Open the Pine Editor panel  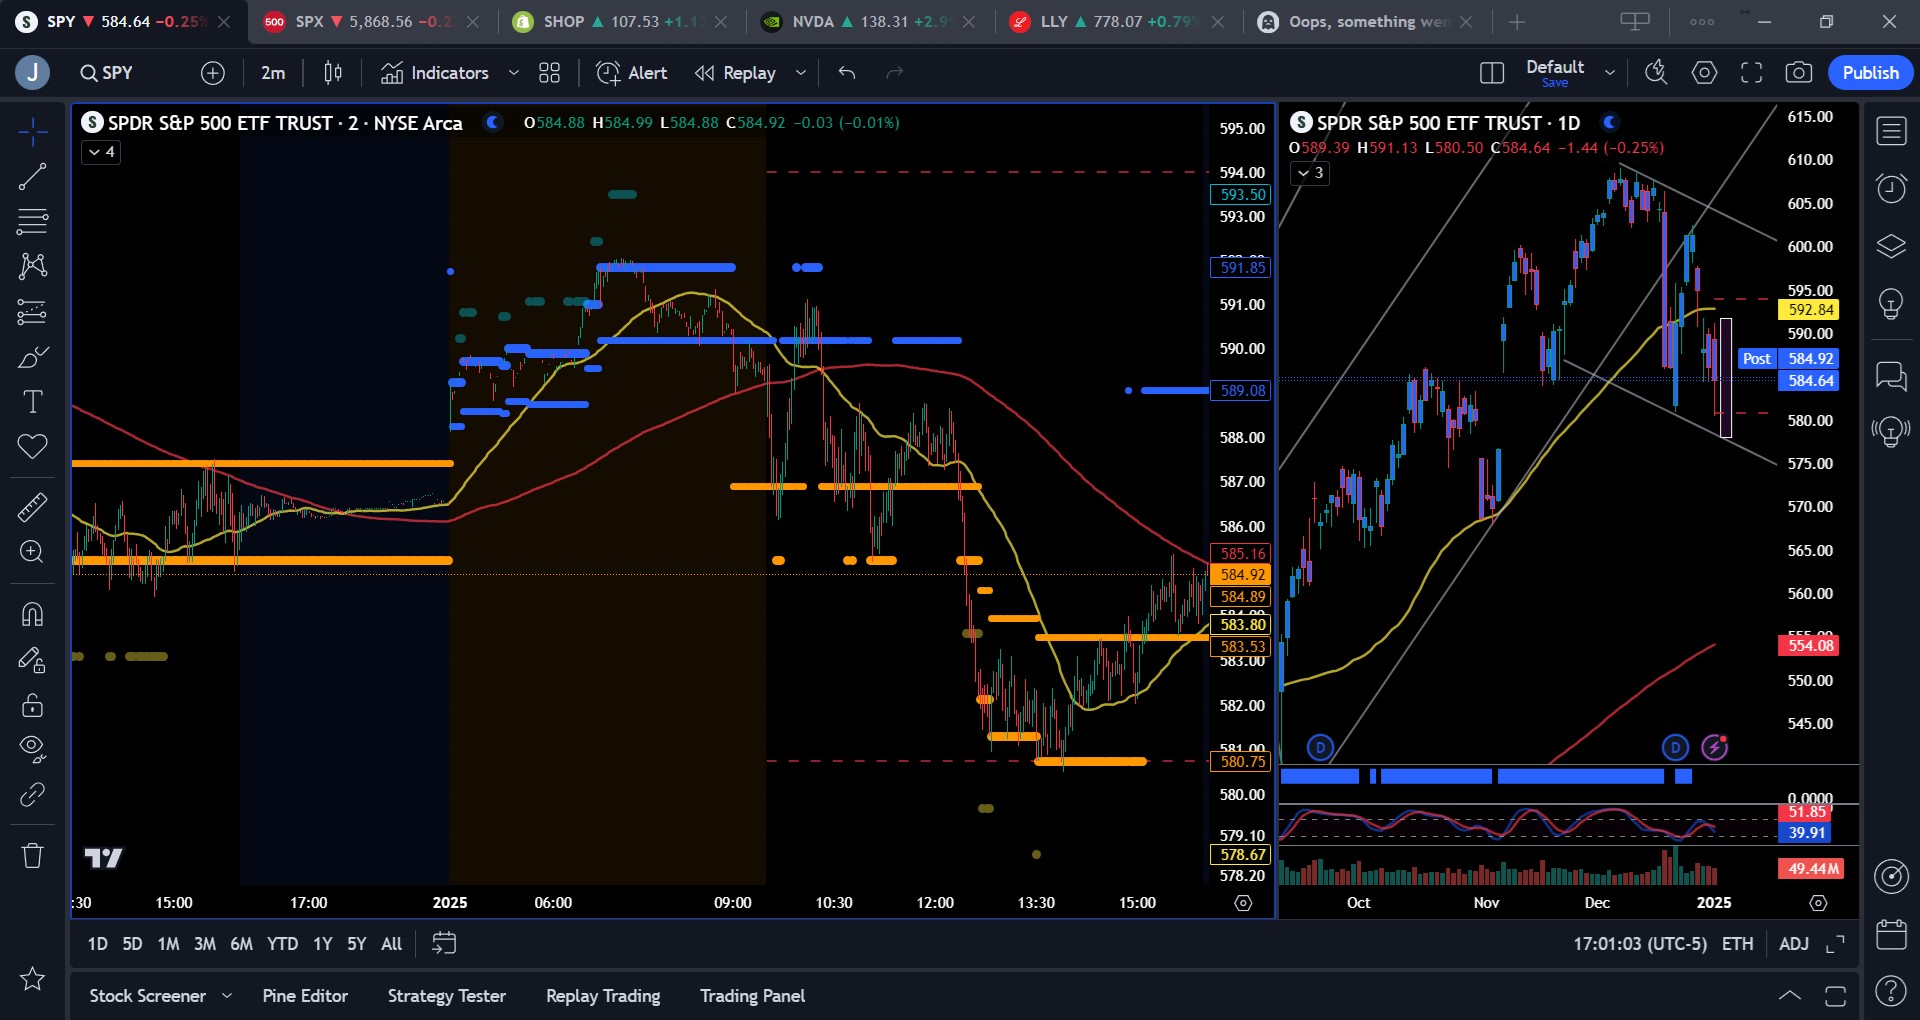305,996
